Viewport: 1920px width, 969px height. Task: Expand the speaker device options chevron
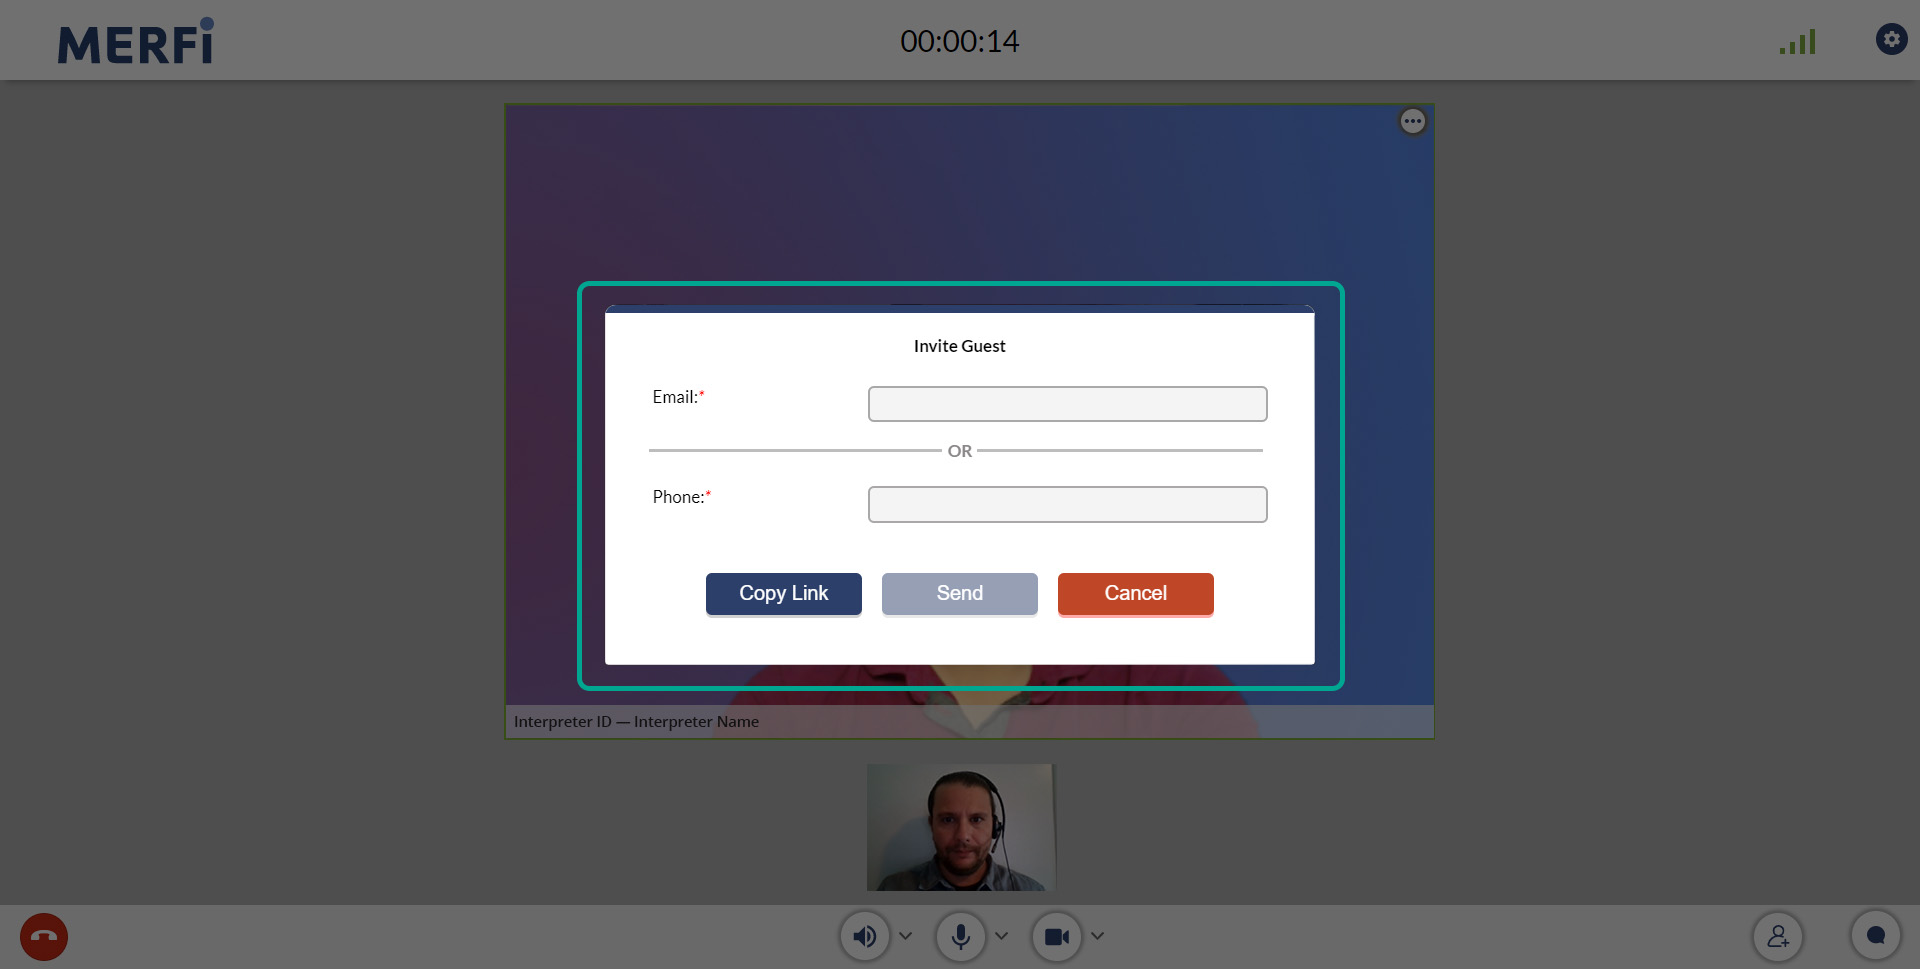click(906, 936)
